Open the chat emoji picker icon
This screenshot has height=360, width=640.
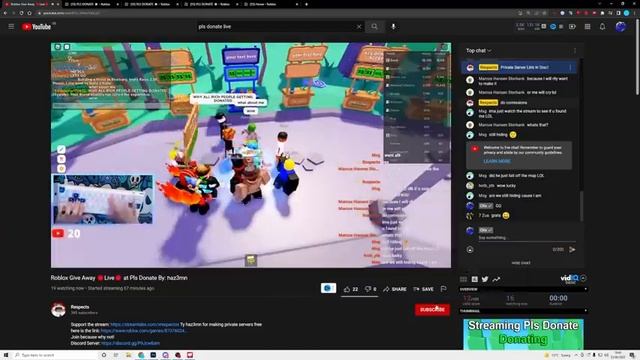(470, 249)
